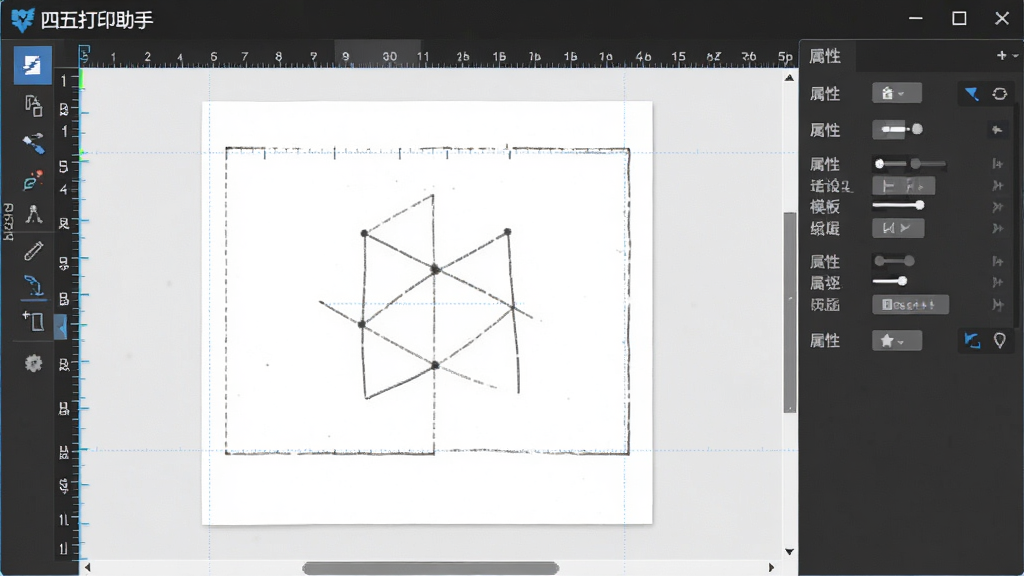This screenshot has height=576, width=1024.
Task: Click the left middle node of the drawing
Action: (x=361, y=324)
